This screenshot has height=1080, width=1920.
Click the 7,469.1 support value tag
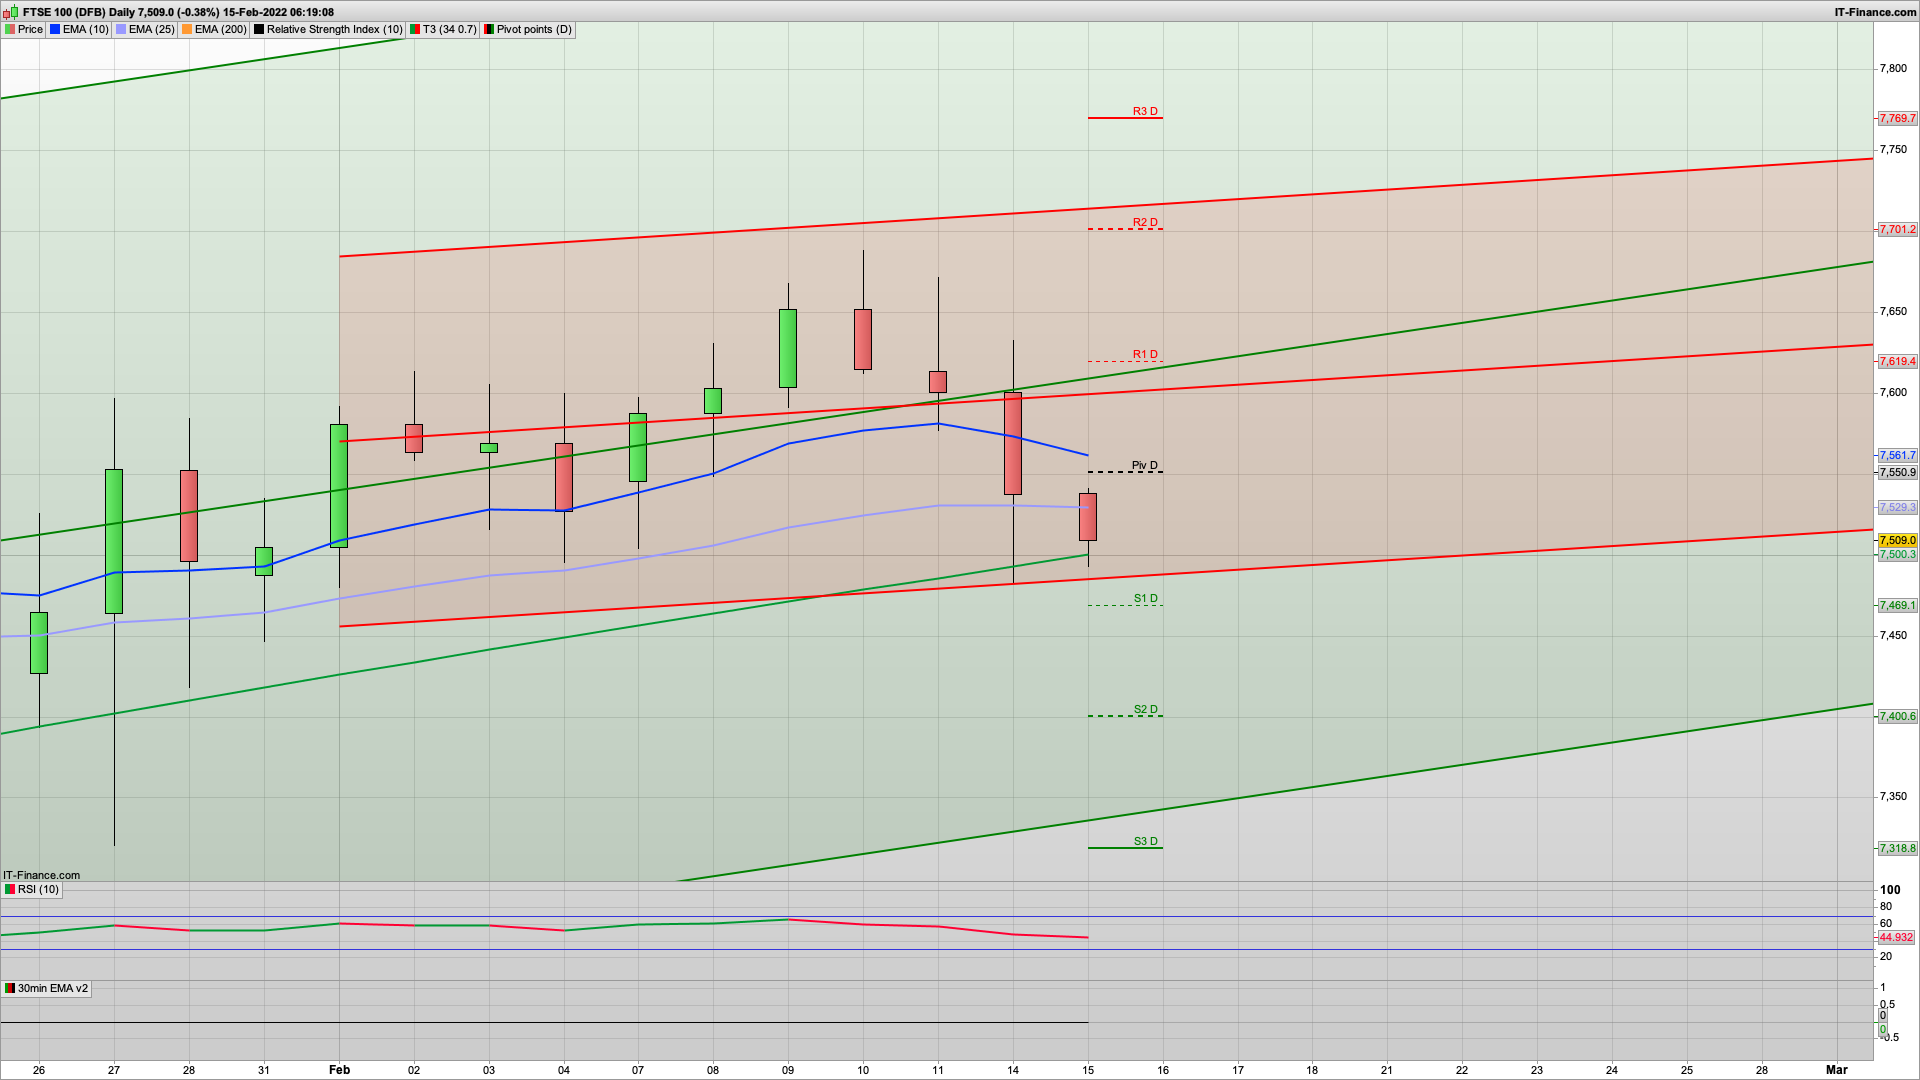click(1897, 605)
